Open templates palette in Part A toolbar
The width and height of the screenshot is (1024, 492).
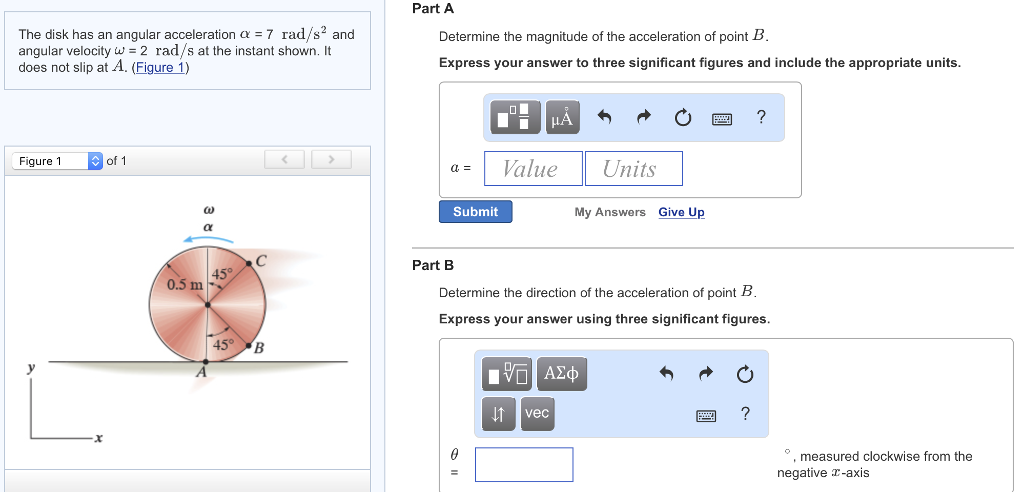tap(513, 118)
